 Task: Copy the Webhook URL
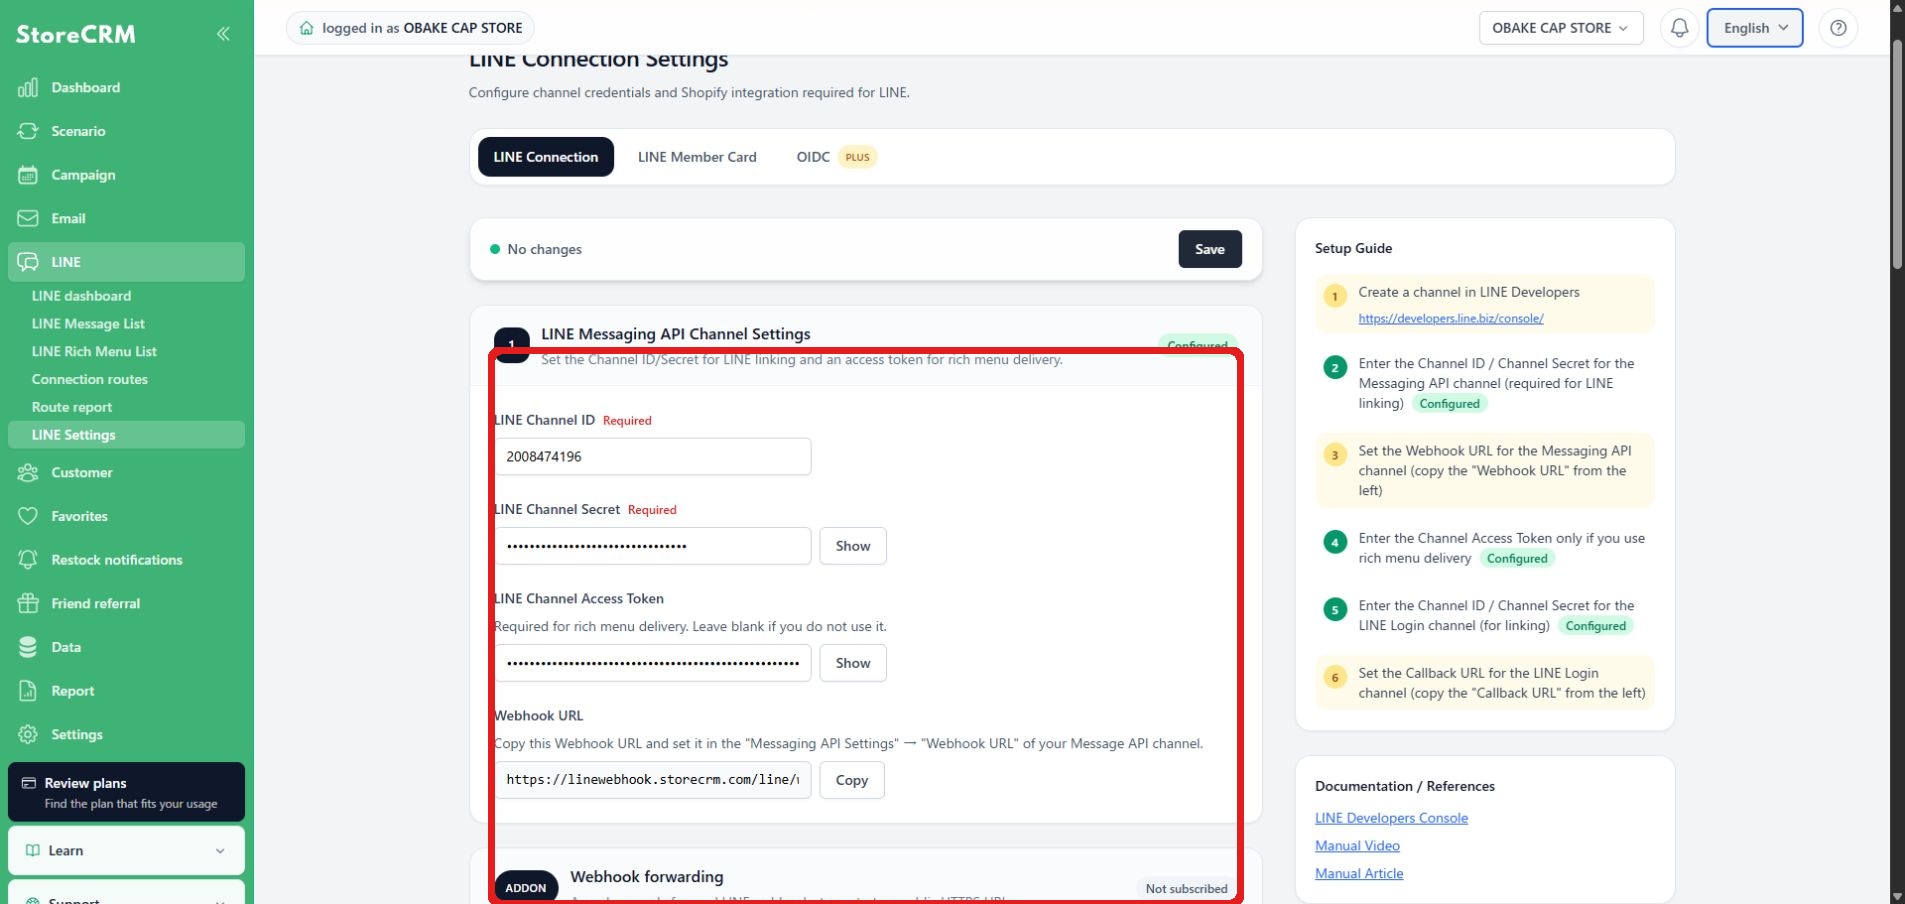[851, 780]
